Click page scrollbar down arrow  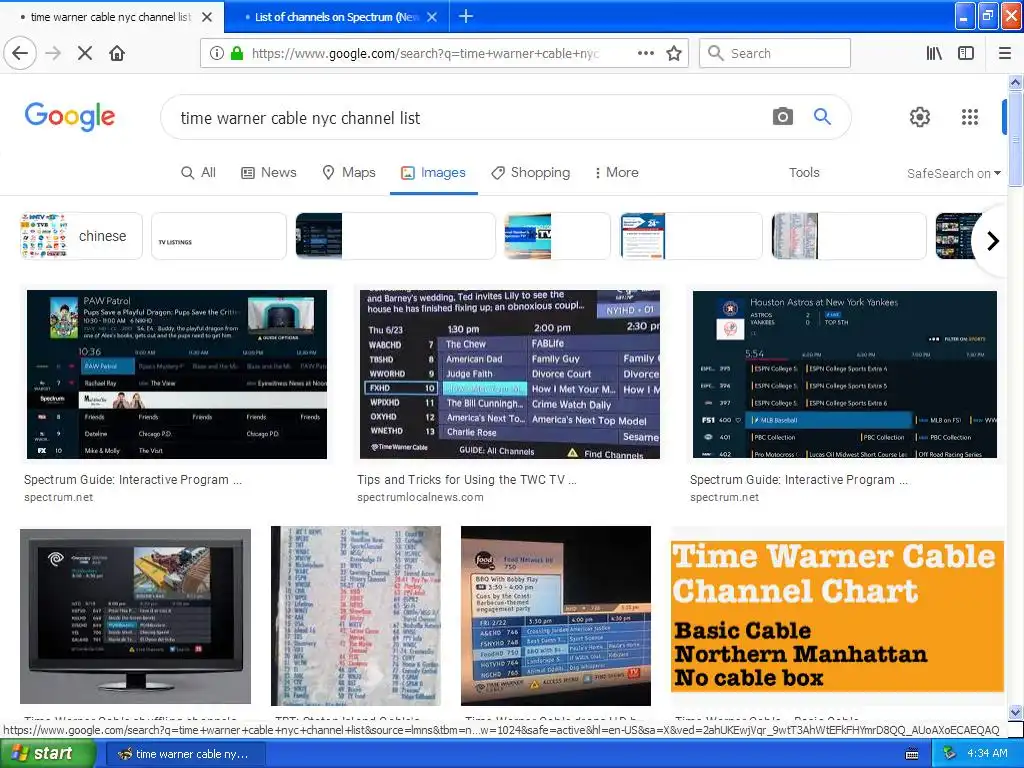(1015, 712)
